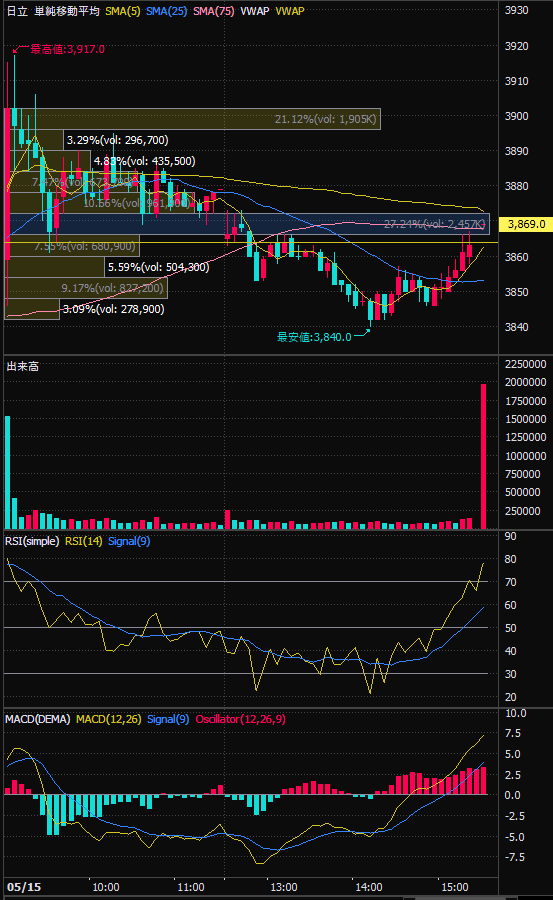Click the current price tag 3,869.0
Viewport: 553px width, 900px height.
(526, 224)
